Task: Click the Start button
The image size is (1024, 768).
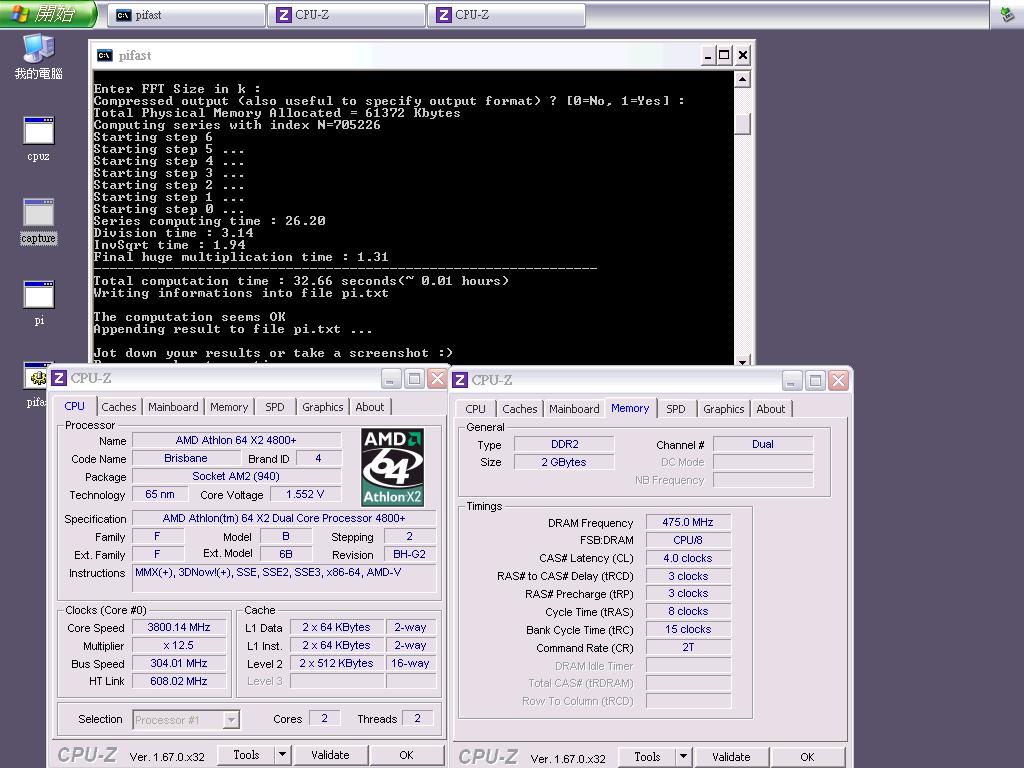Action: click(x=48, y=14)
